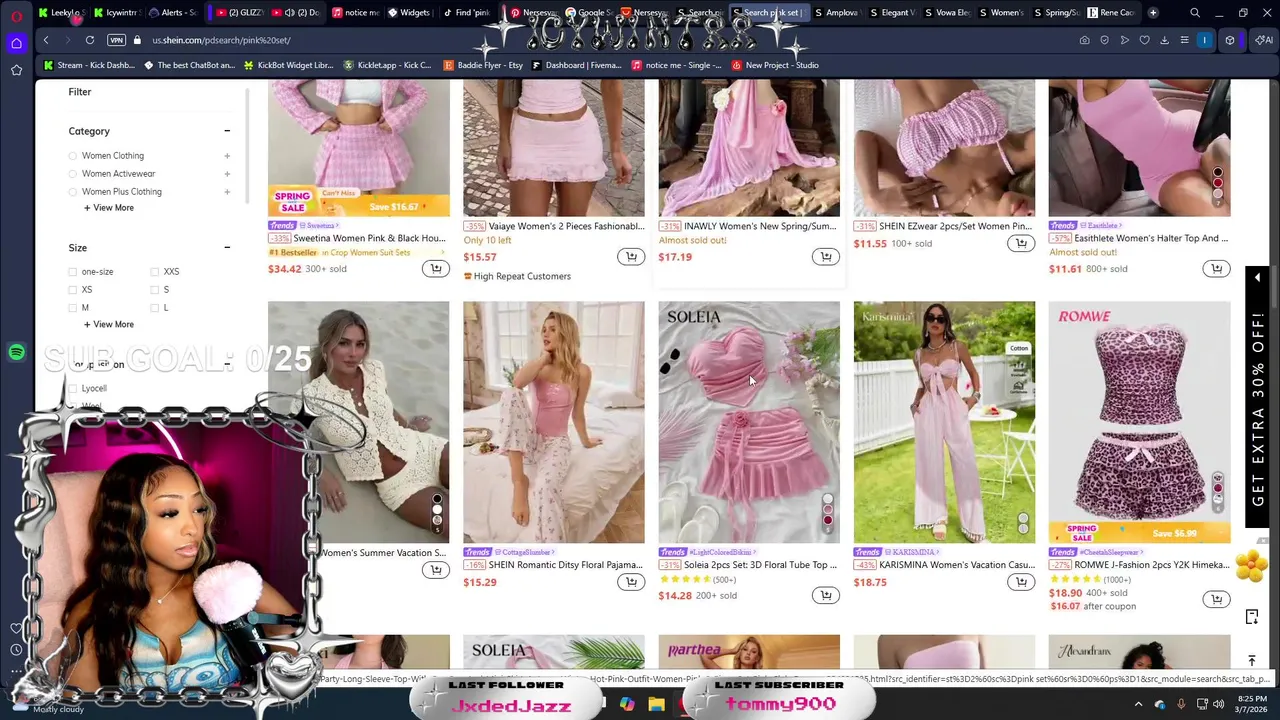Open Spotify in Opera sidebar

pos(16,352)
